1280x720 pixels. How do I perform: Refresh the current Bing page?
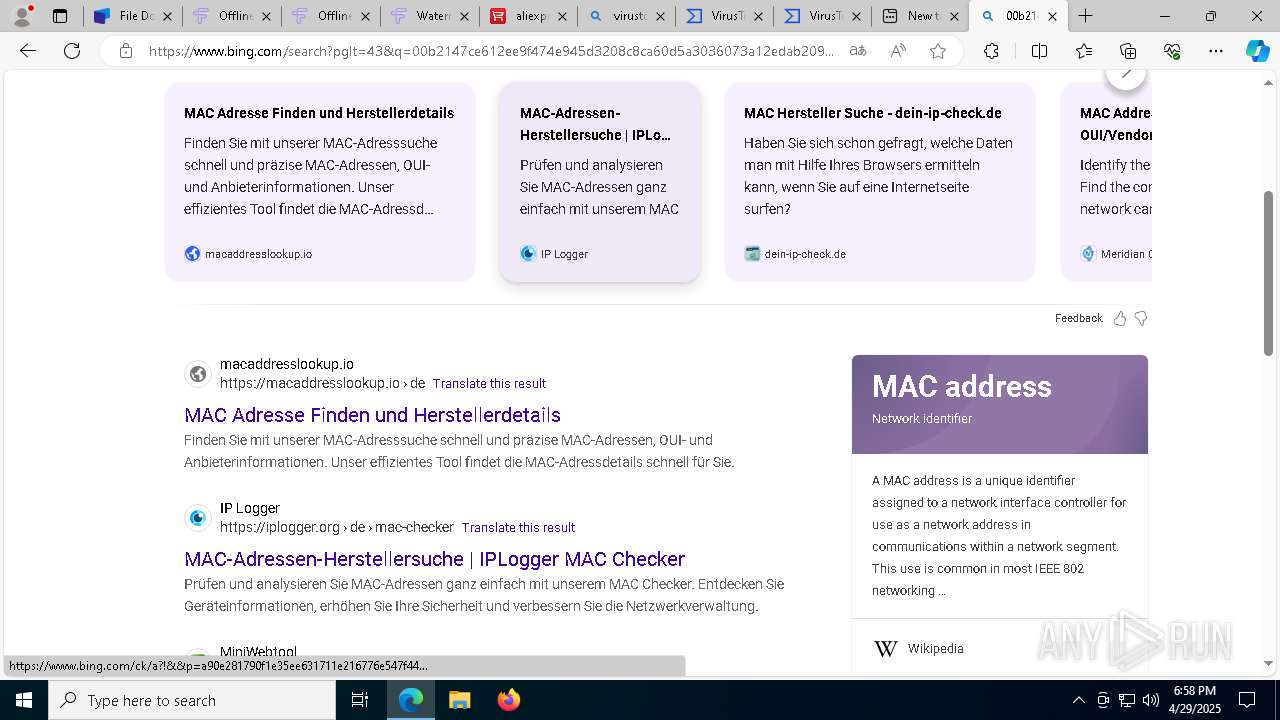coord(72,51)
